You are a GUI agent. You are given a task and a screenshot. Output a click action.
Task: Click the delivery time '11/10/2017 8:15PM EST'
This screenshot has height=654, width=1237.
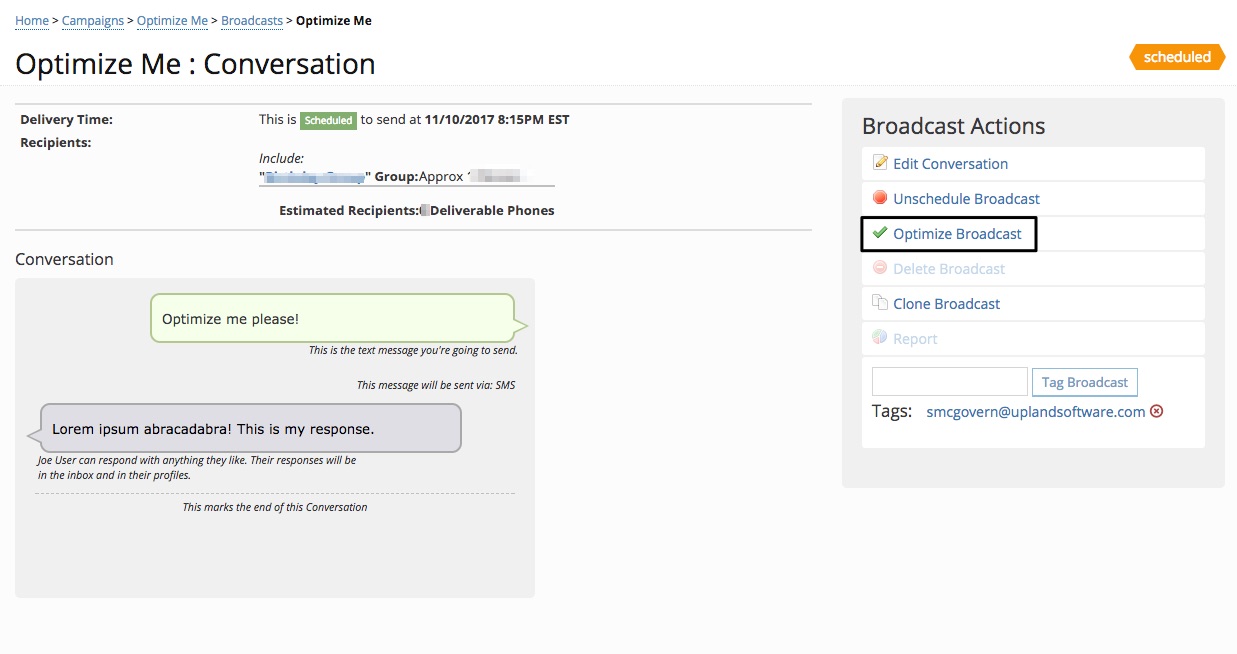[x=497, y=120]
